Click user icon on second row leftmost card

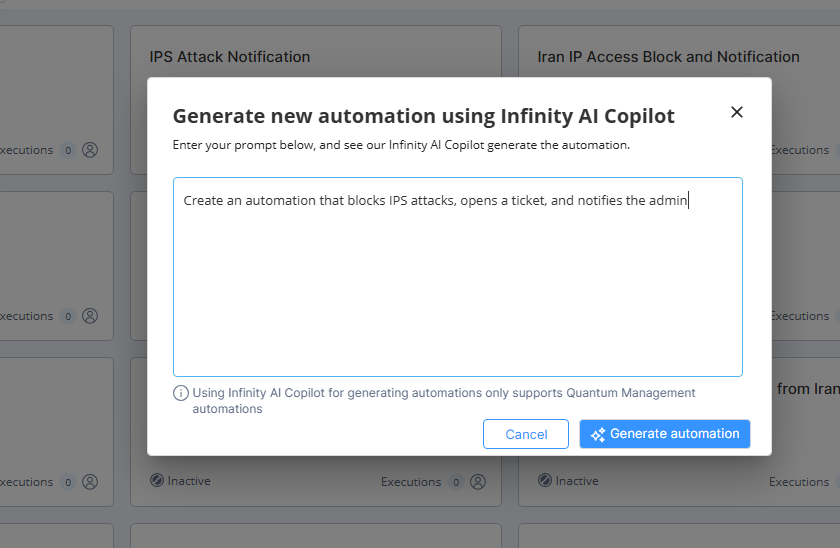click(90, 316)
